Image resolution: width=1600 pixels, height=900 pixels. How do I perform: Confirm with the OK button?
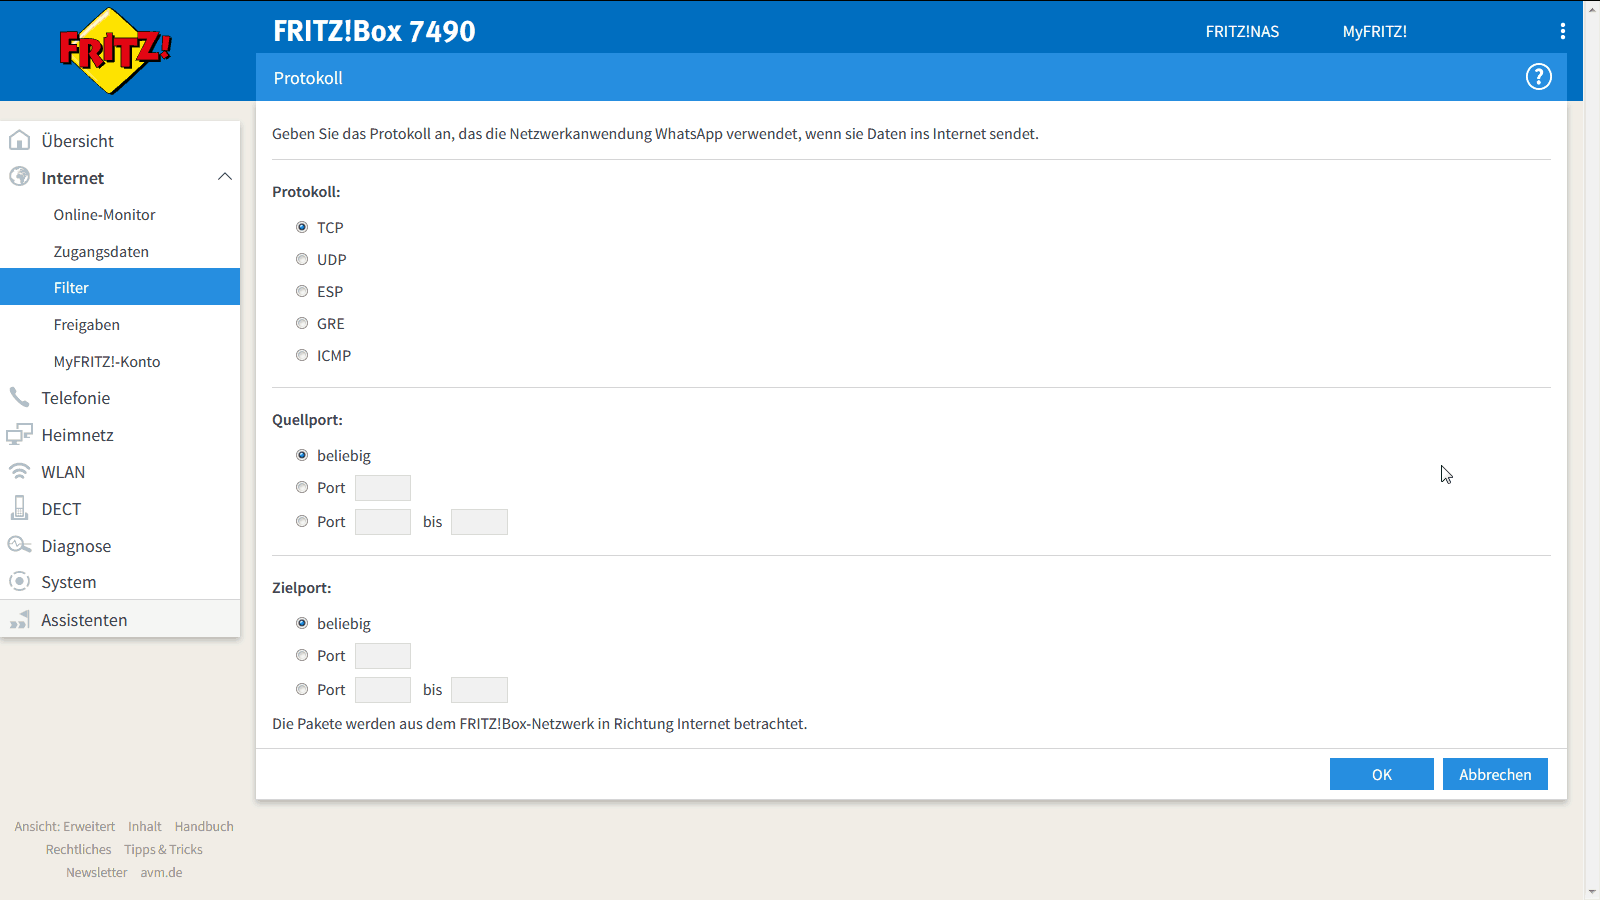pos(1381,774)
